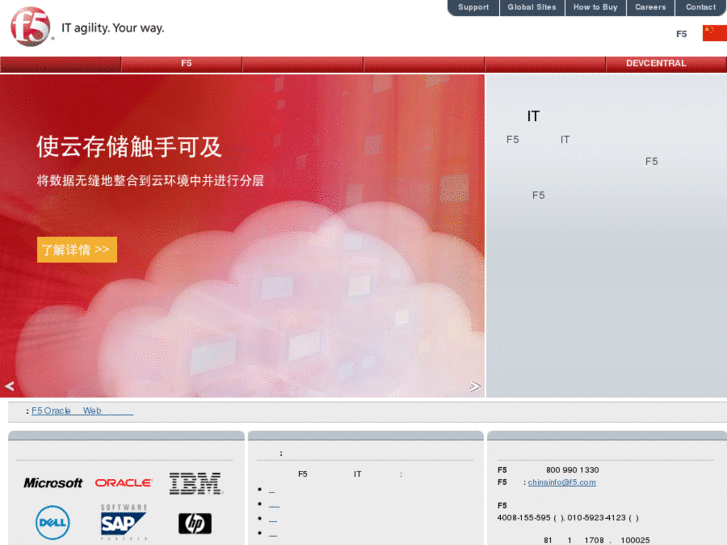
Task: Click the Dell partner logo
Action: pos(52,523)
